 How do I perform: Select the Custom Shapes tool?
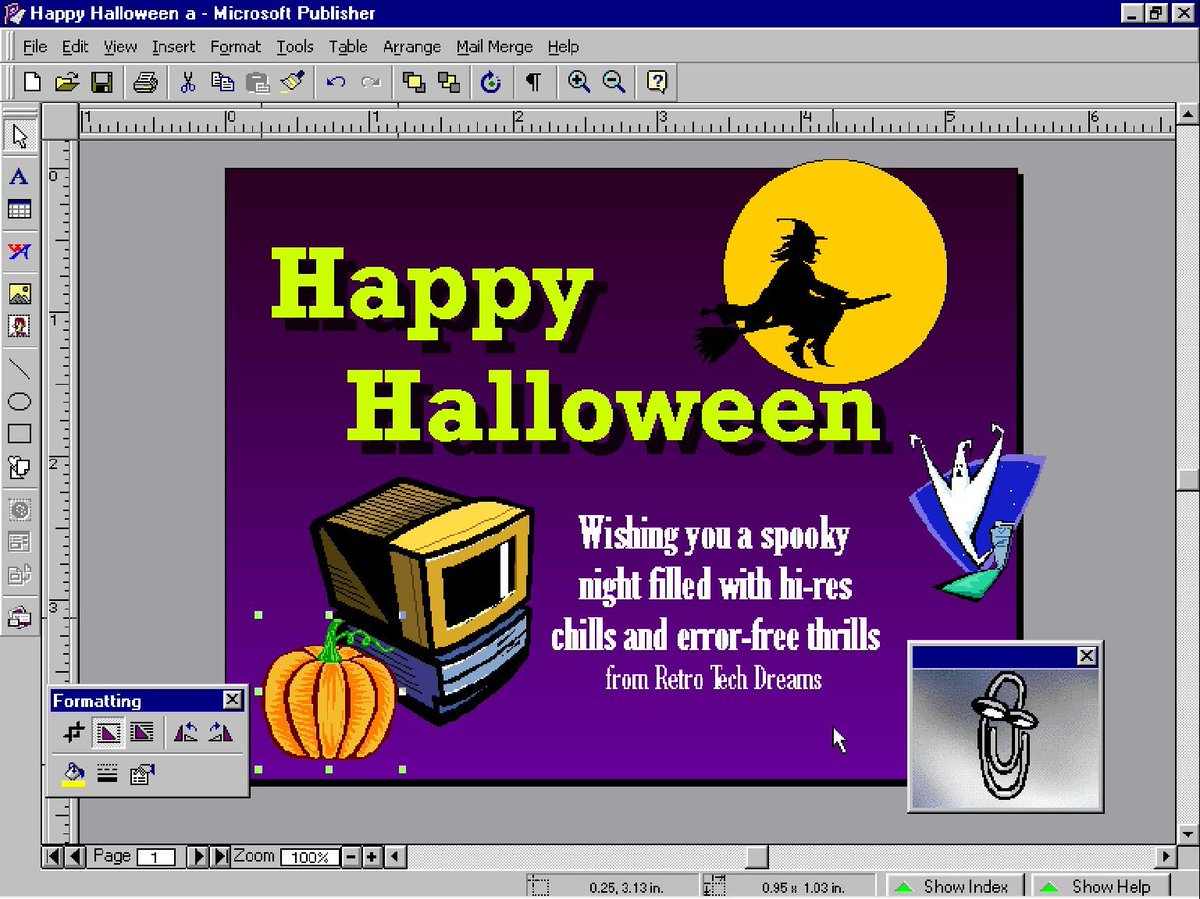tap(20, 467)
